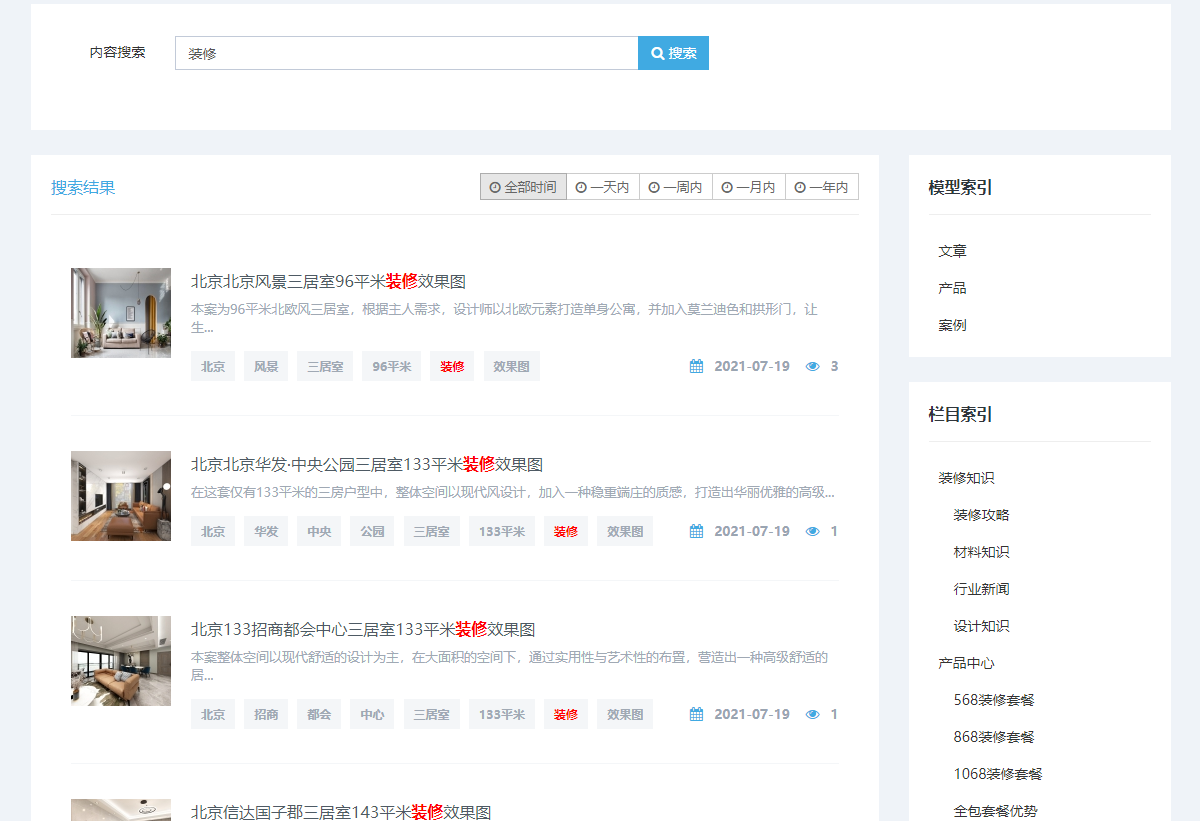Open the 北京信达国子郡三居室143平米 result title
1200x821 pixels.
coord(341,812)
